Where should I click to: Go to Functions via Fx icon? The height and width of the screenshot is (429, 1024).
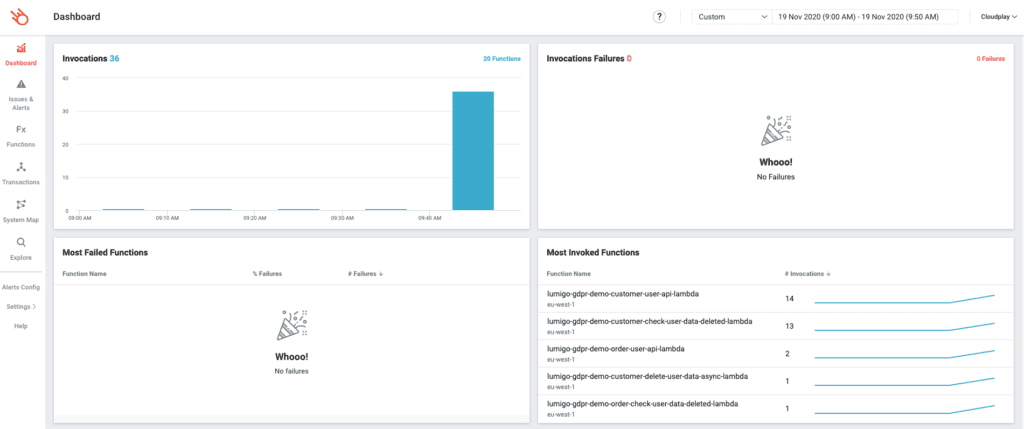(x=21, y=129)
